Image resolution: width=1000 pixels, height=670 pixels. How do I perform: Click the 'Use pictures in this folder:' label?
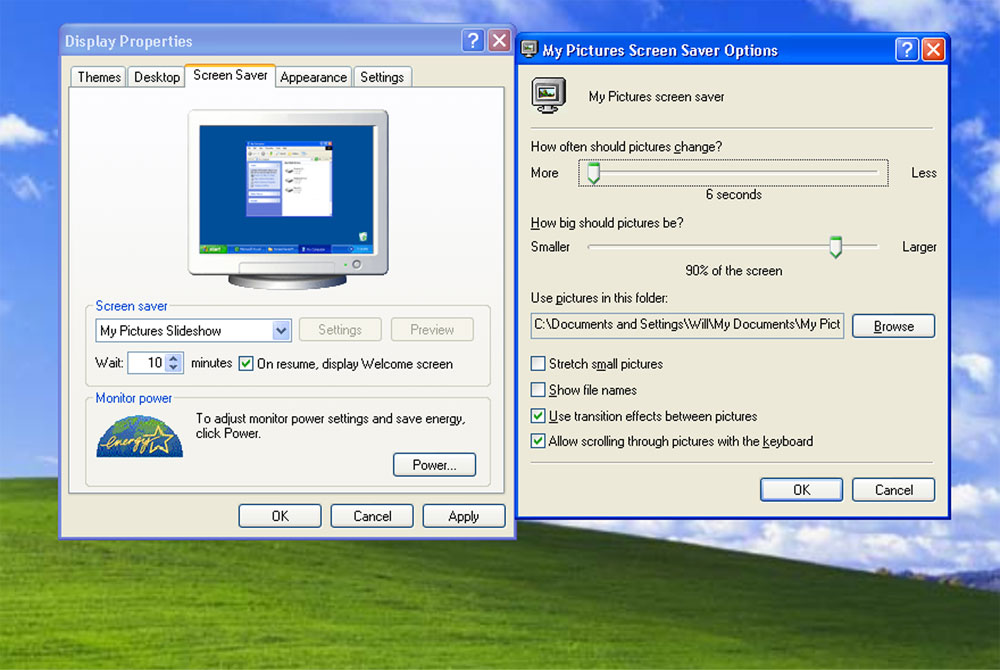click(599, 298)
